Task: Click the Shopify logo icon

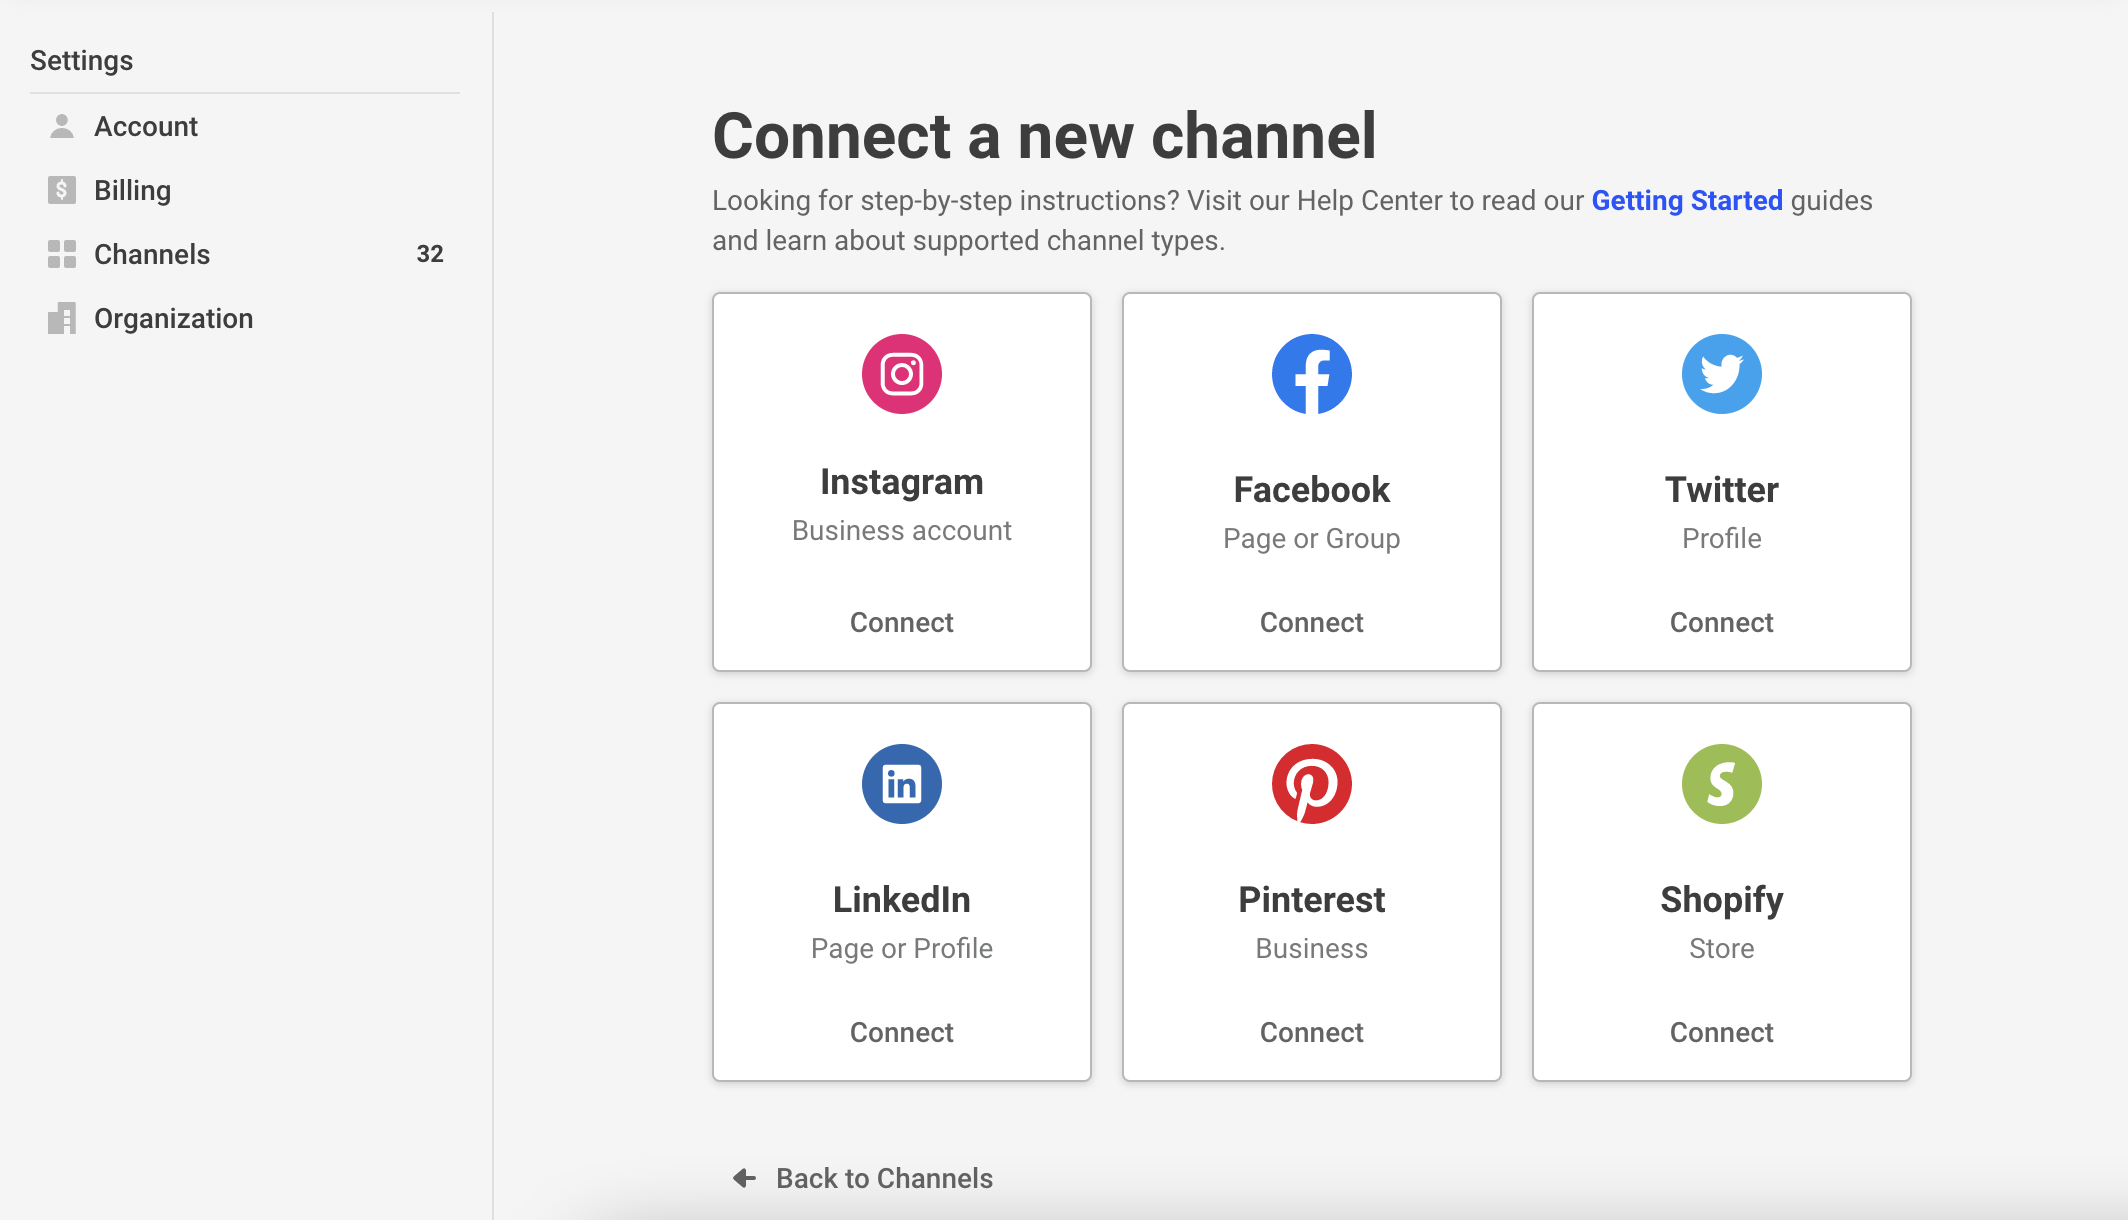Action: click(1721, 784)
